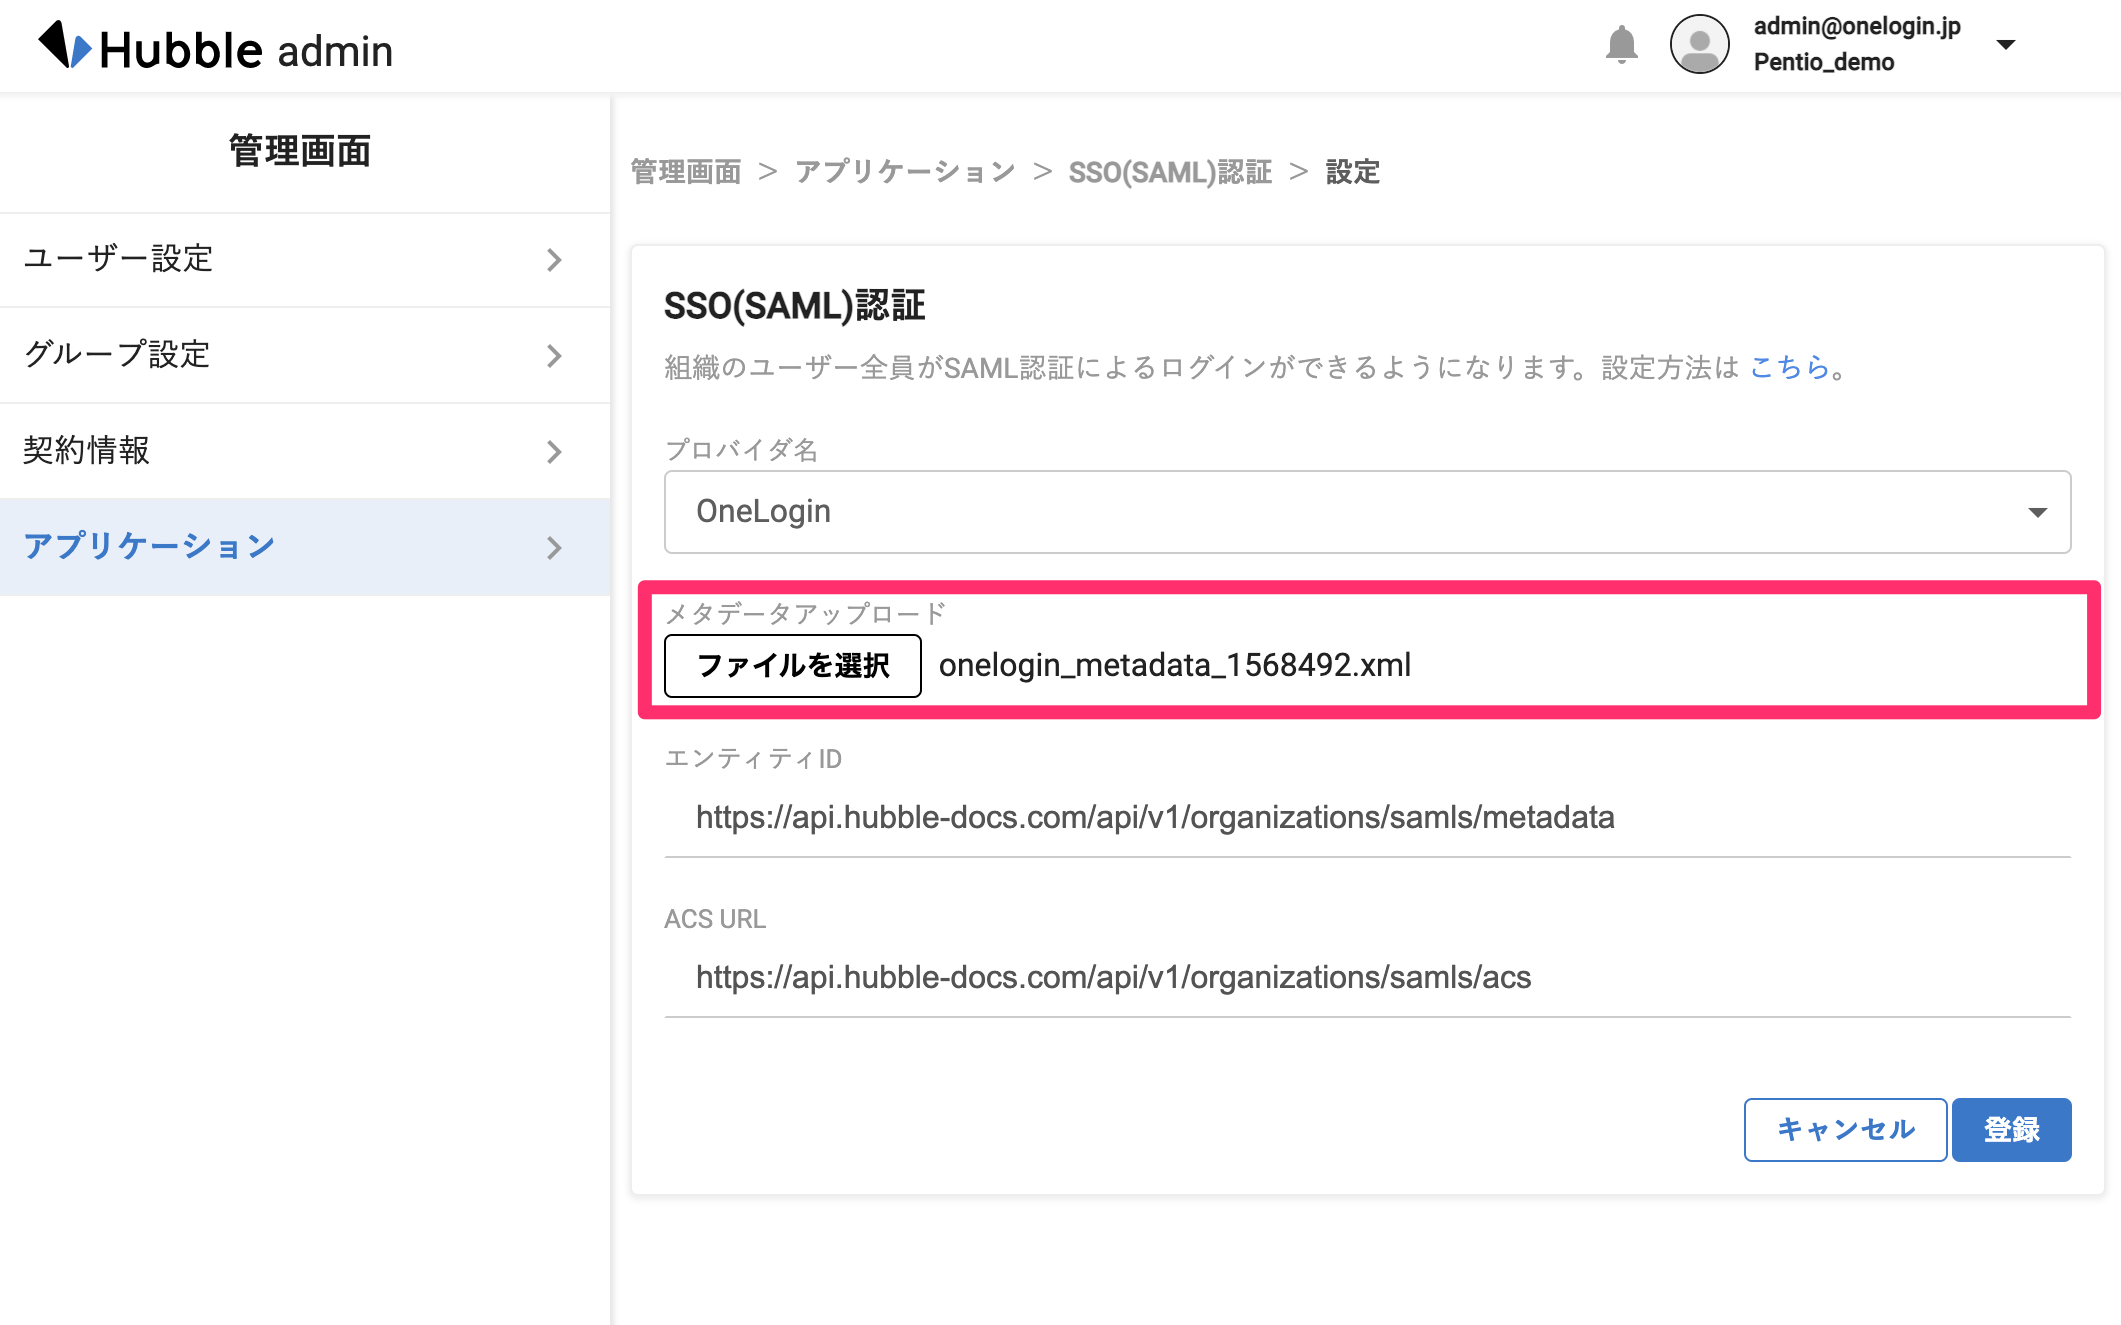Open ユーザー設定 menu item

coord(305,259)
